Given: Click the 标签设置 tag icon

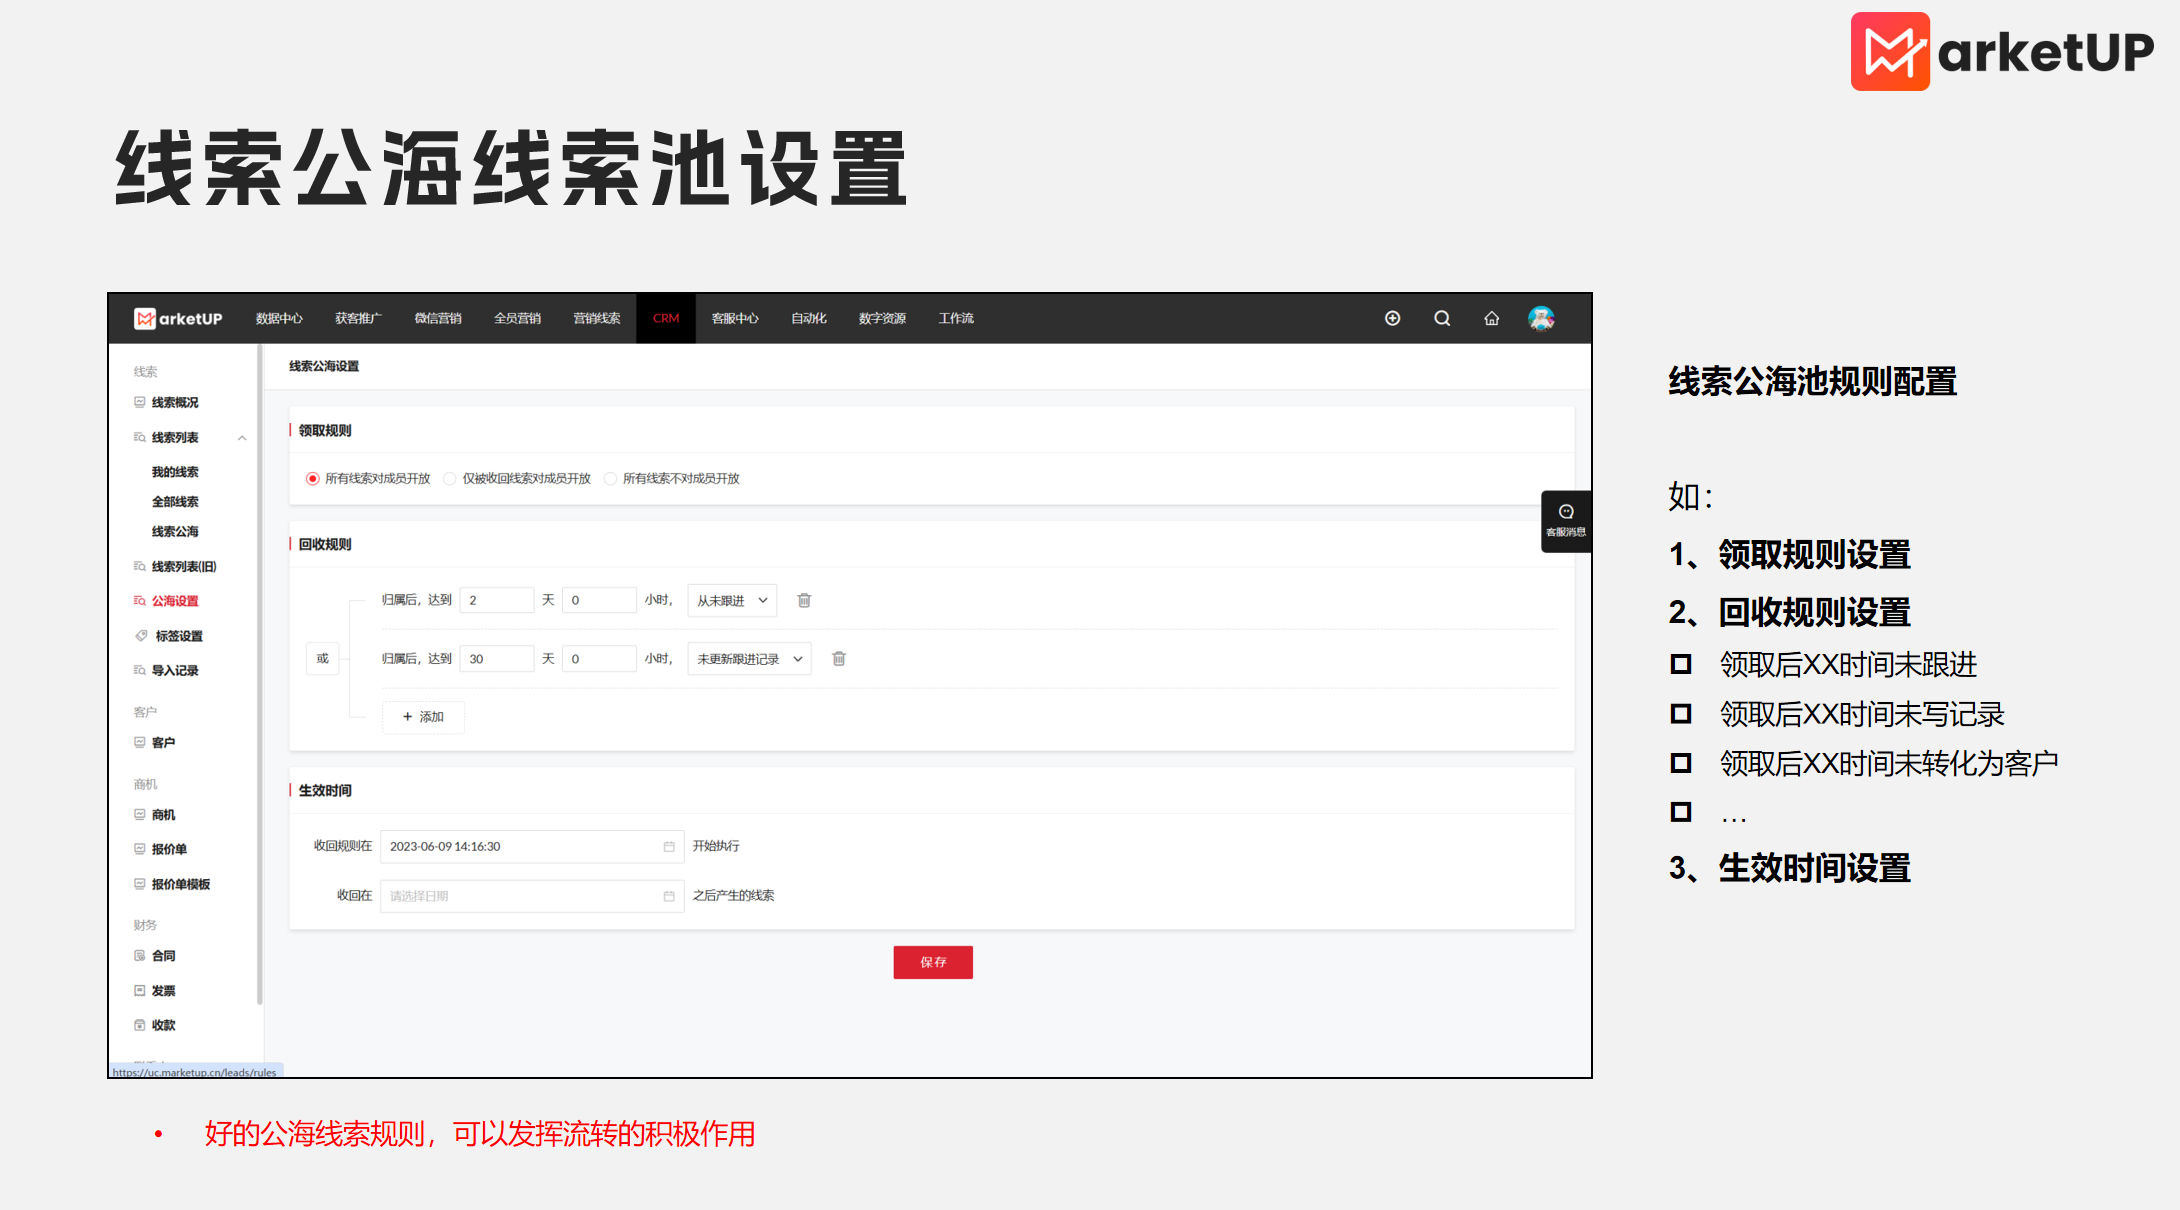Looking at the screenshot, I should pyautogui.click(x=141, y=636).
